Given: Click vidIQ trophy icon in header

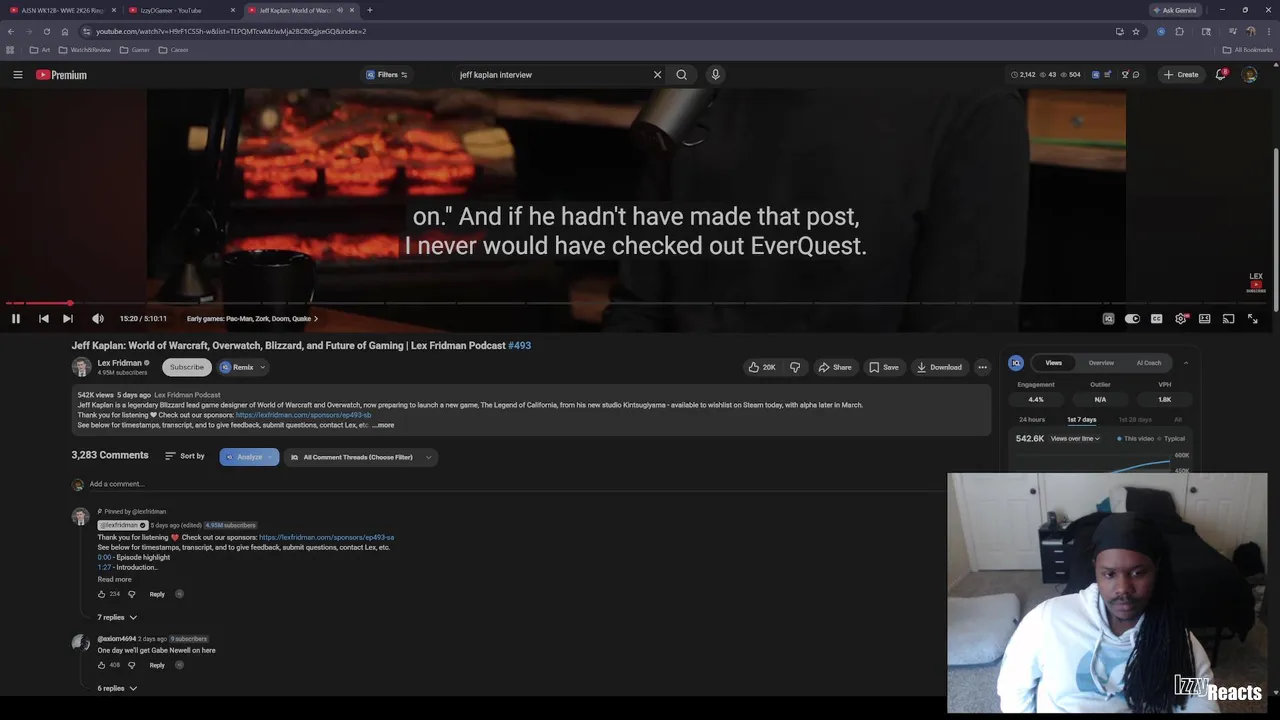Looking at the screenshot, I should click(1124, 75).
